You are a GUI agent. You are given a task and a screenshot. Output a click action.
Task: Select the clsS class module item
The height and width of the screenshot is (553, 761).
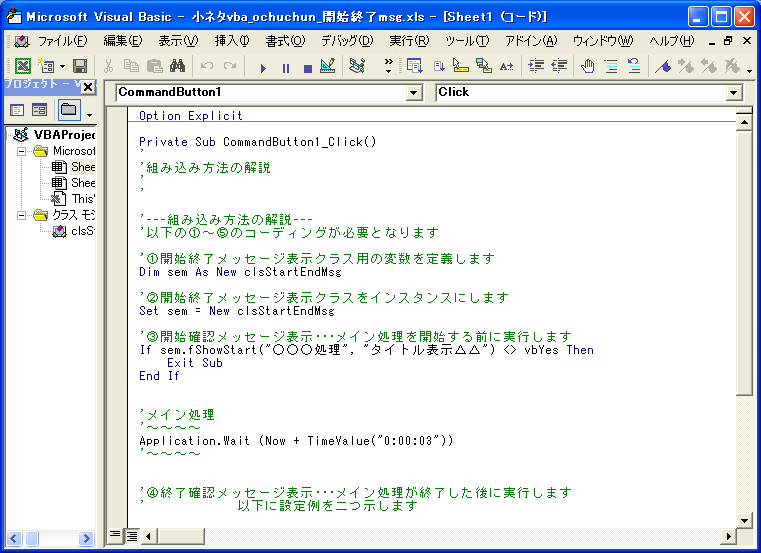[x=83, y=231]
